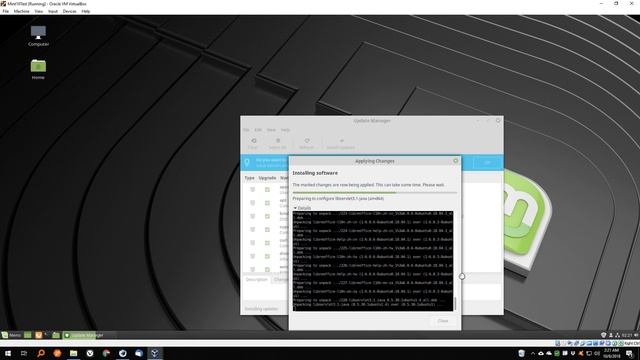Open the Windows Start button
The height and width of the screenshot is (360, 640).
click(x=8, y=353)
